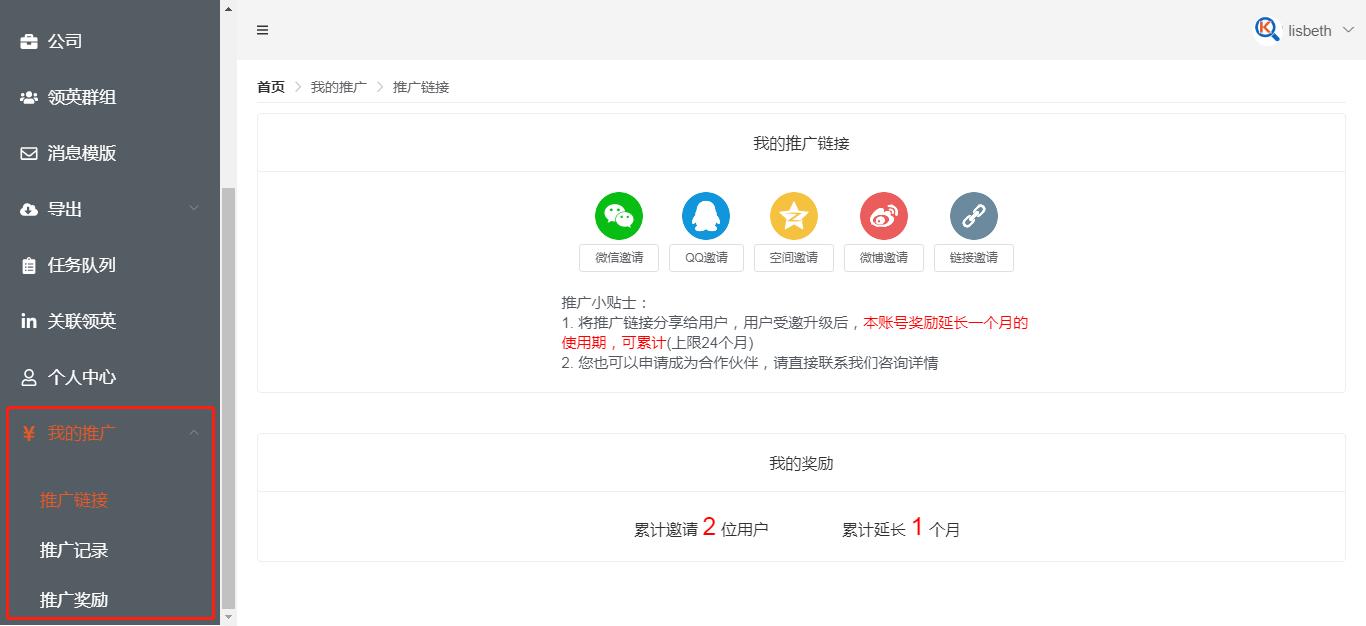The image size is (1366, 626).
Task: Toggle the sidebar with the hamburger icon
Action: (262, 30)
